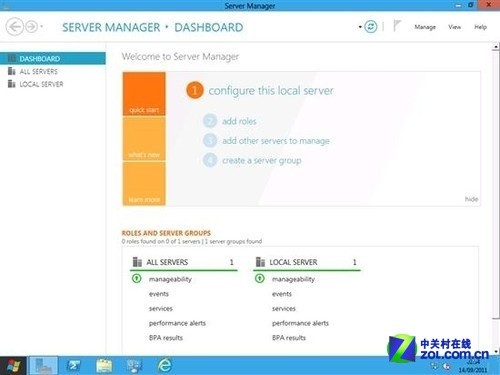Open the Local Server tile header

point(307,262)
